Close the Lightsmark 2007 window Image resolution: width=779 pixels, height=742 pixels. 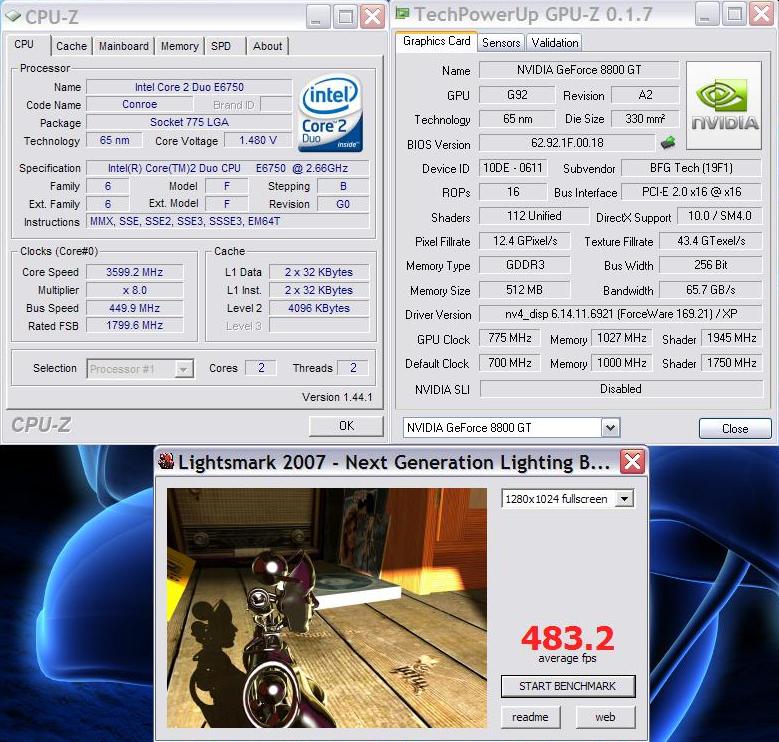pyautogui.click(x=632, y=462)
